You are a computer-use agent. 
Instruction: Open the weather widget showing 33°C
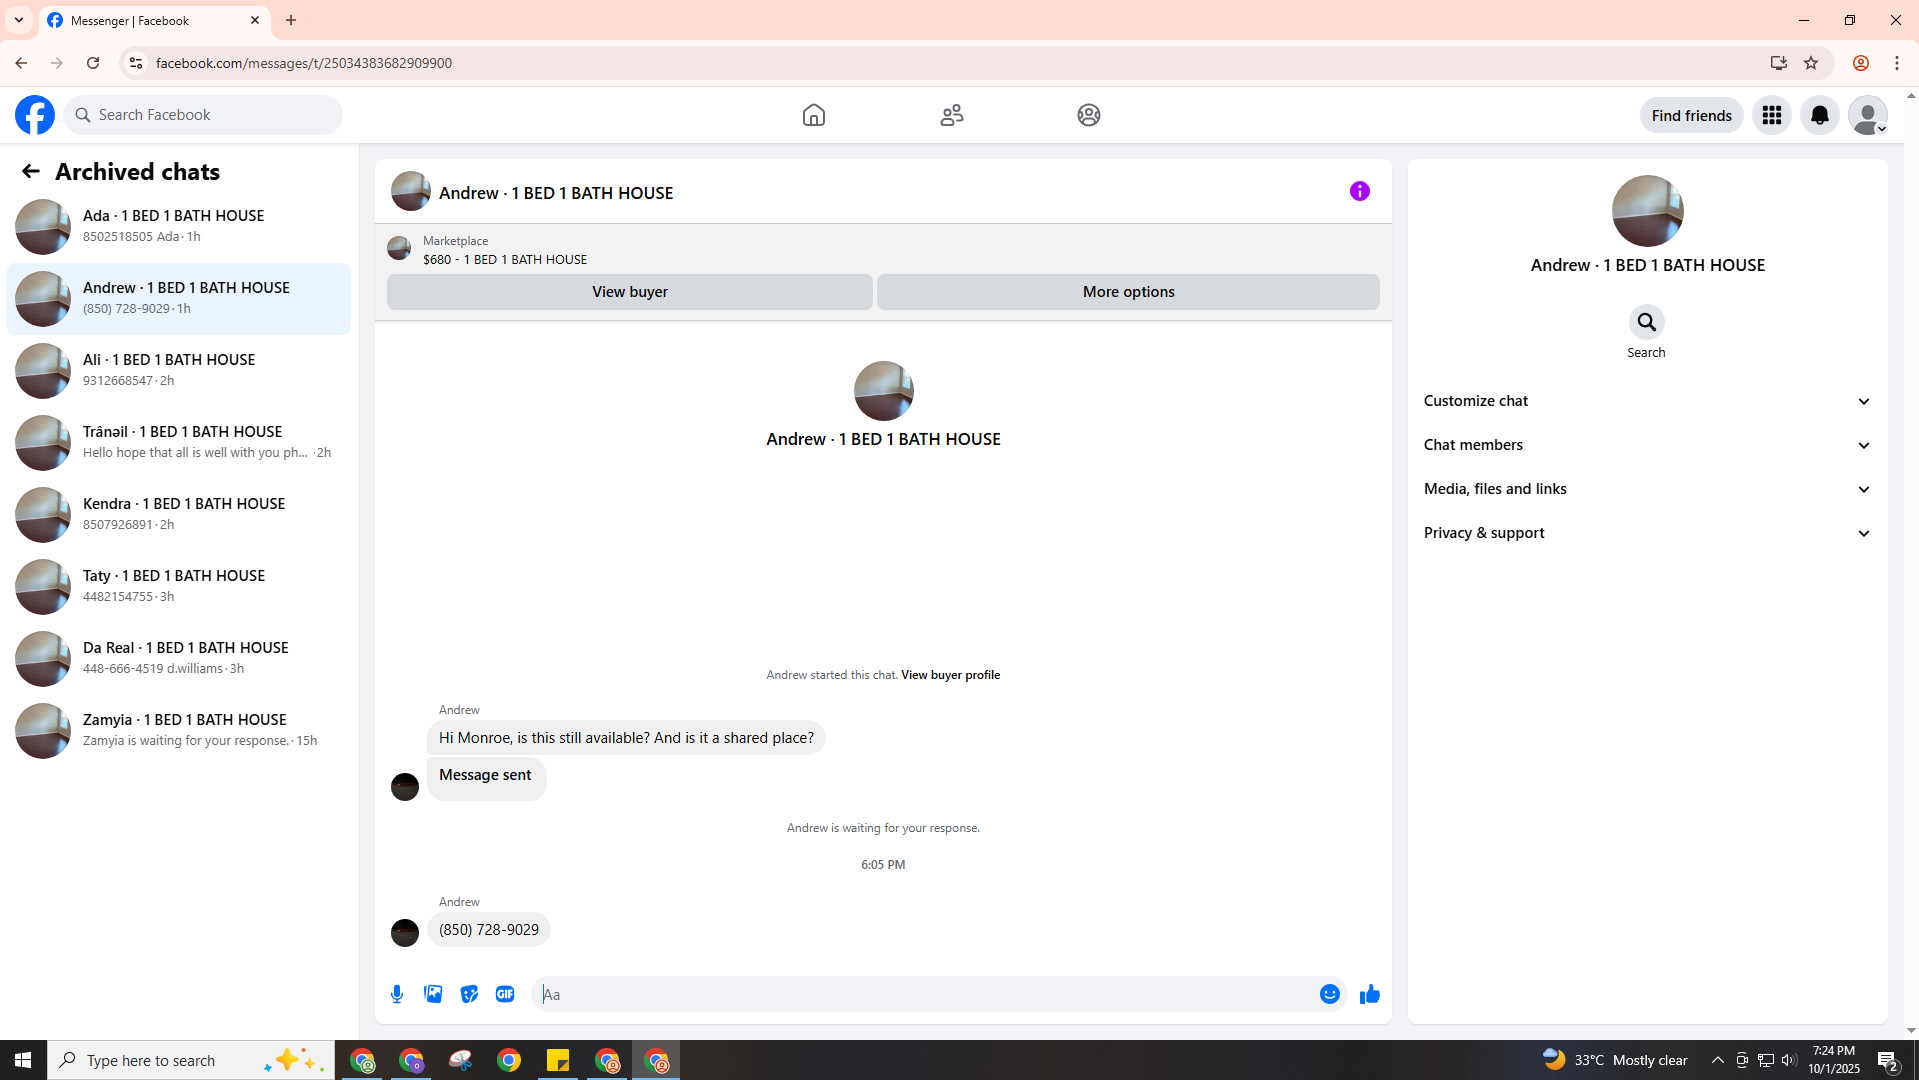(x=1614, y=1060)
